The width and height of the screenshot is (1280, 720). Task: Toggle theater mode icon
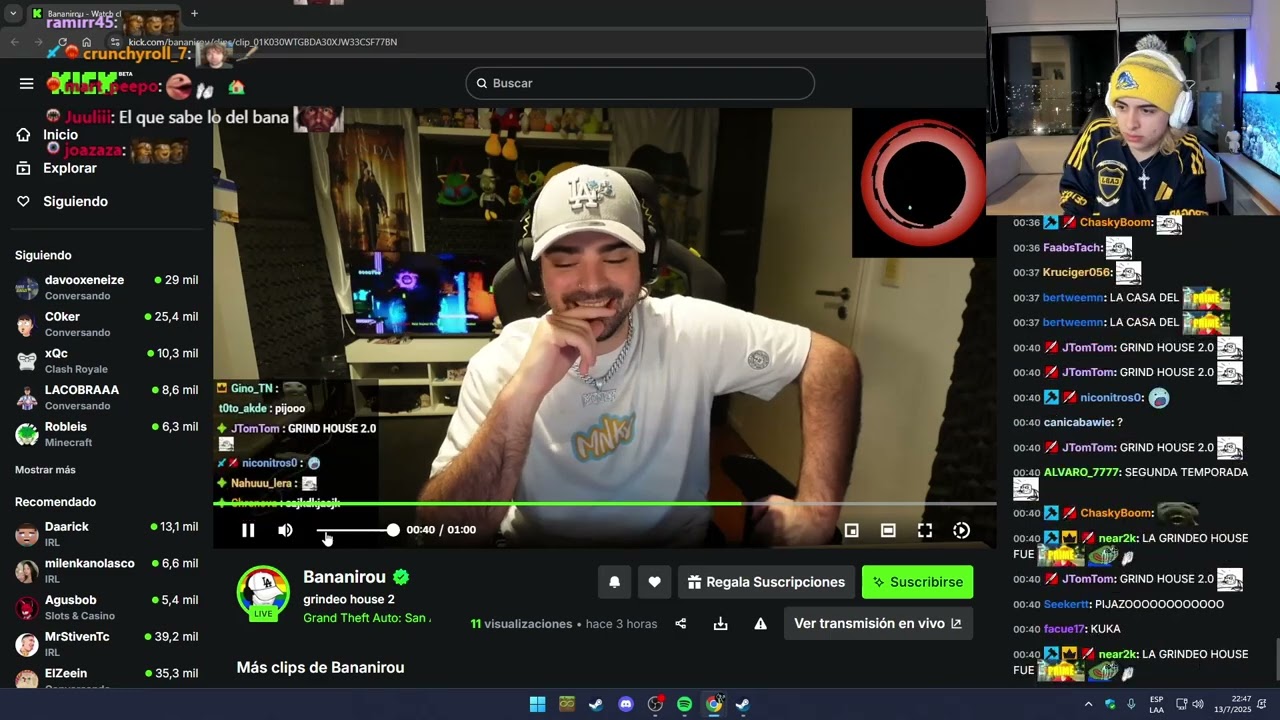(888, 531)
